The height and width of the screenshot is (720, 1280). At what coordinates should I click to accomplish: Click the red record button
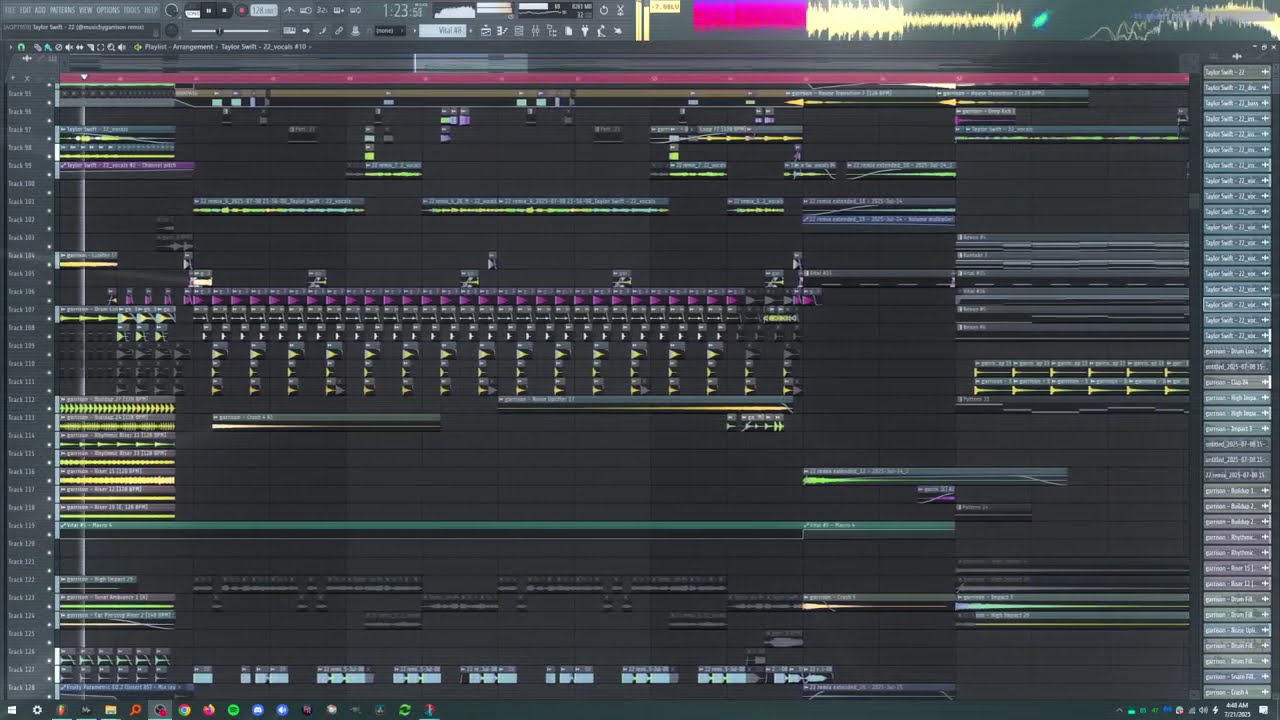click(241, 10)
